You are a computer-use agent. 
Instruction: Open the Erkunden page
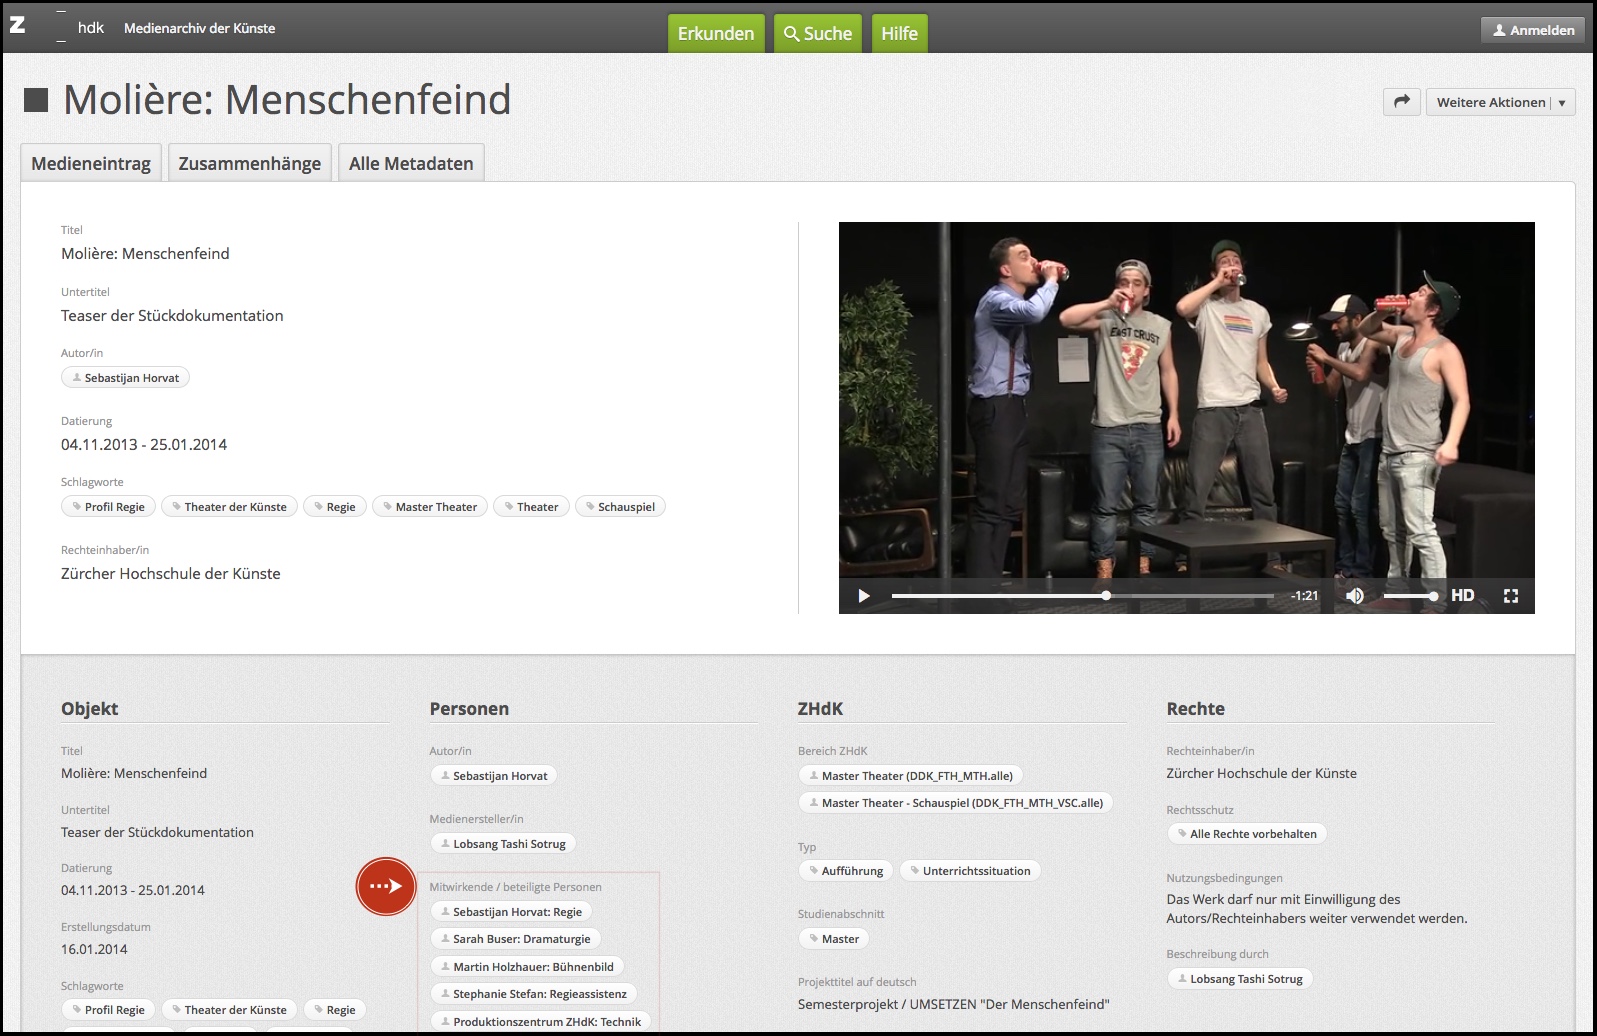click(x=716, y=33)
